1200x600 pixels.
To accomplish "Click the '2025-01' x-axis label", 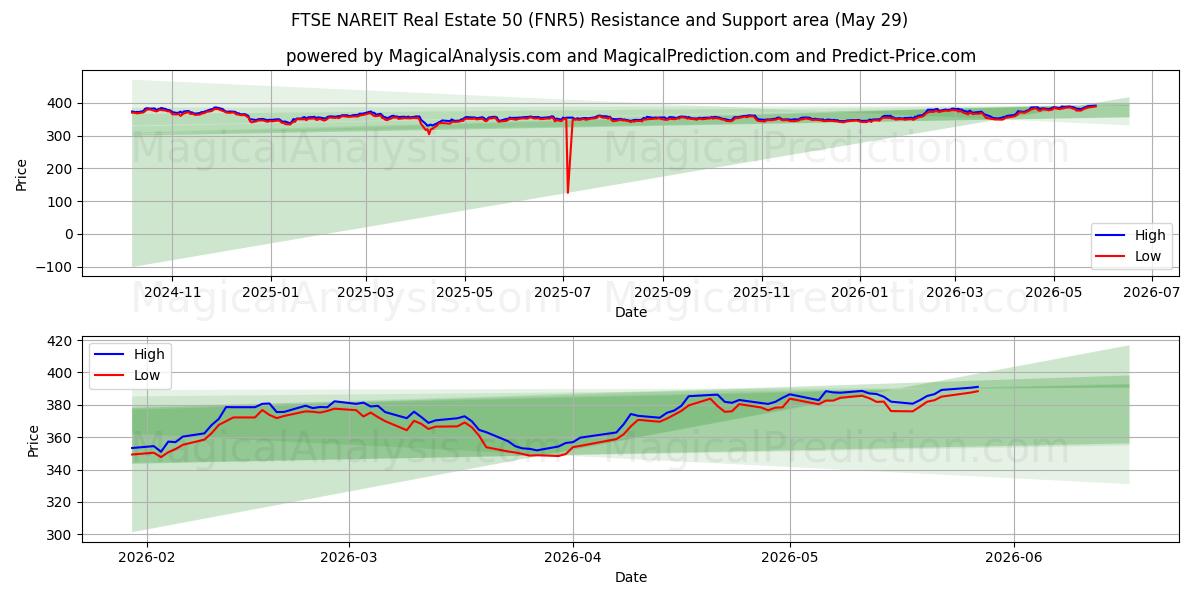I will pos(272,292).
